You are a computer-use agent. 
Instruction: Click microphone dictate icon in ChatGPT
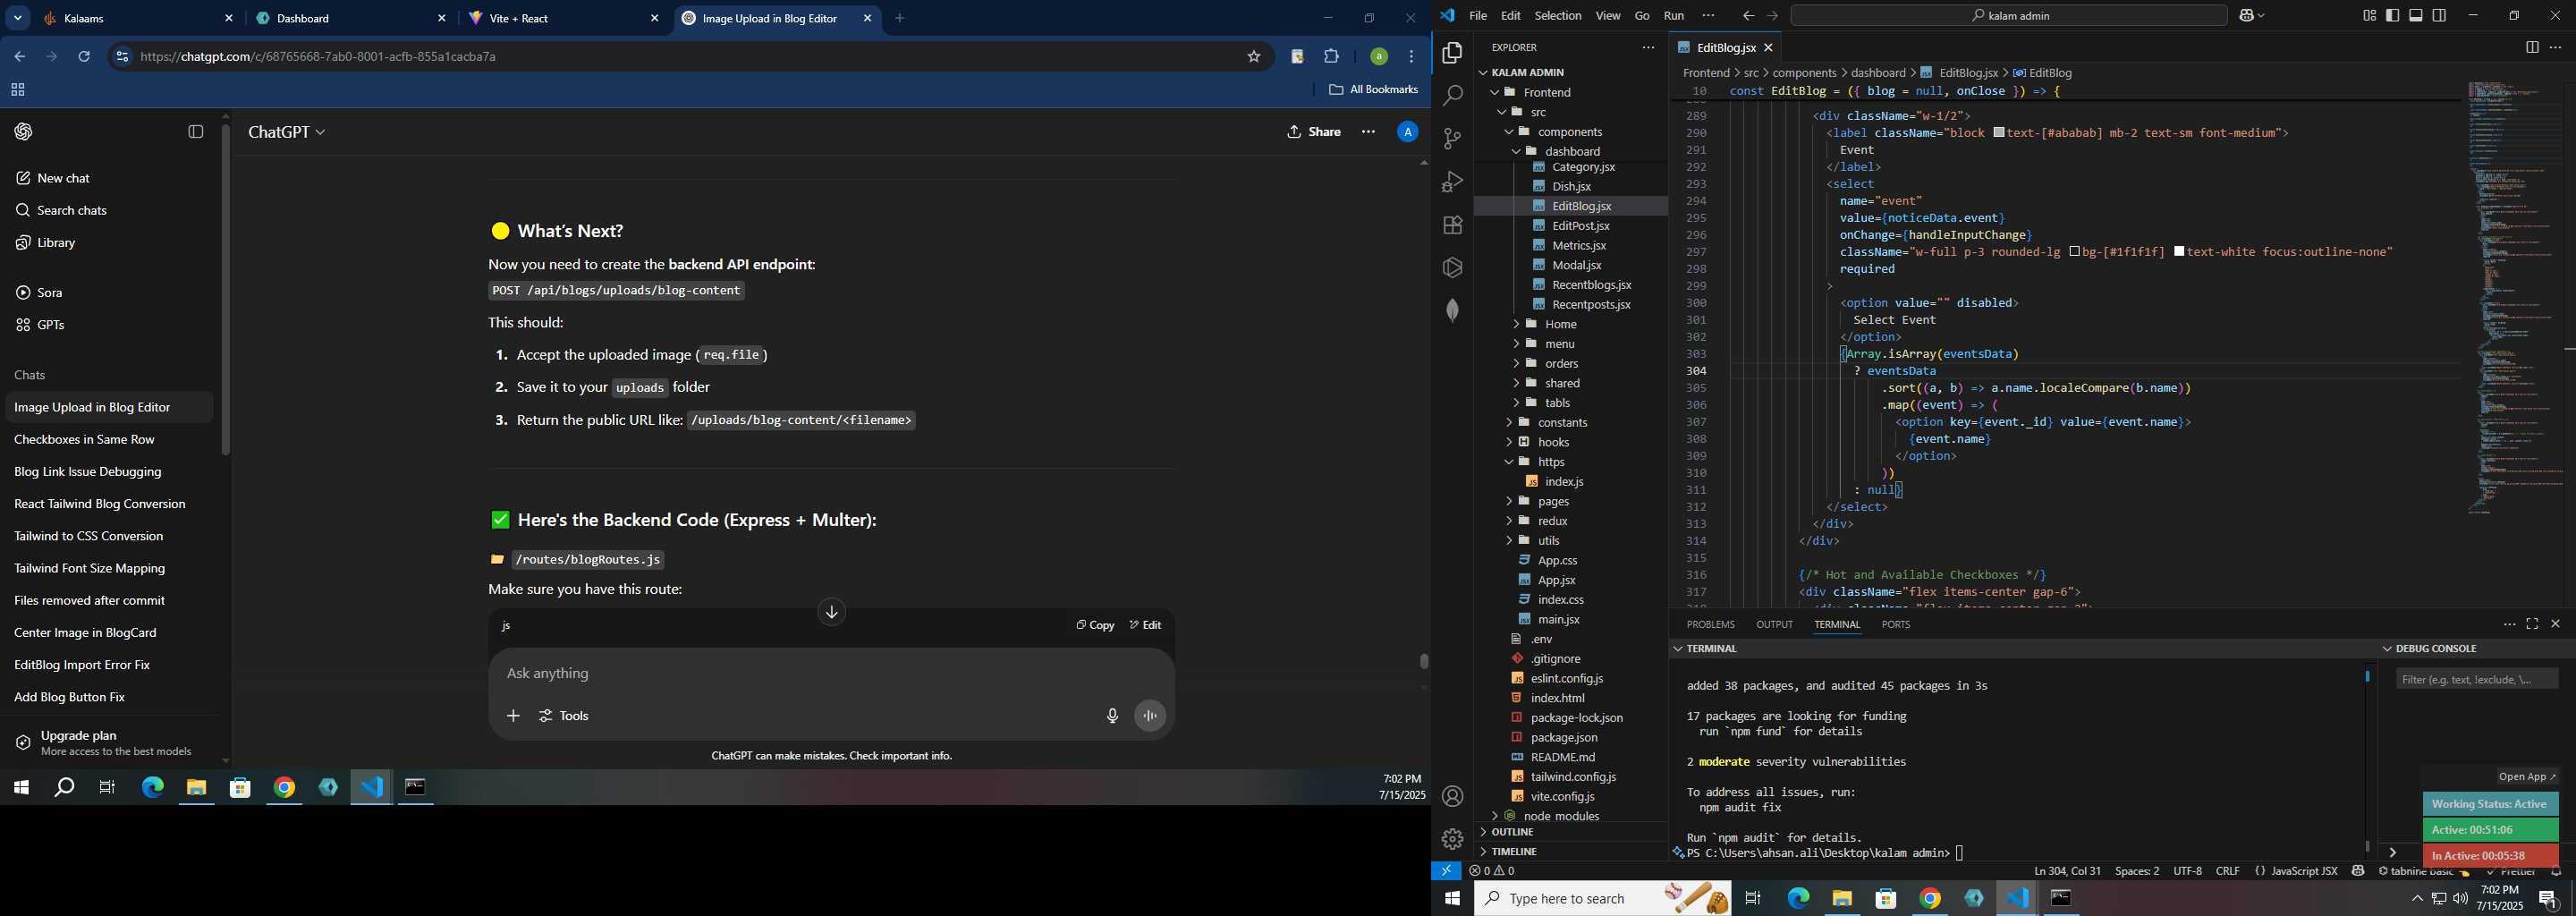pyautogui.click(x=1112, y=716)
